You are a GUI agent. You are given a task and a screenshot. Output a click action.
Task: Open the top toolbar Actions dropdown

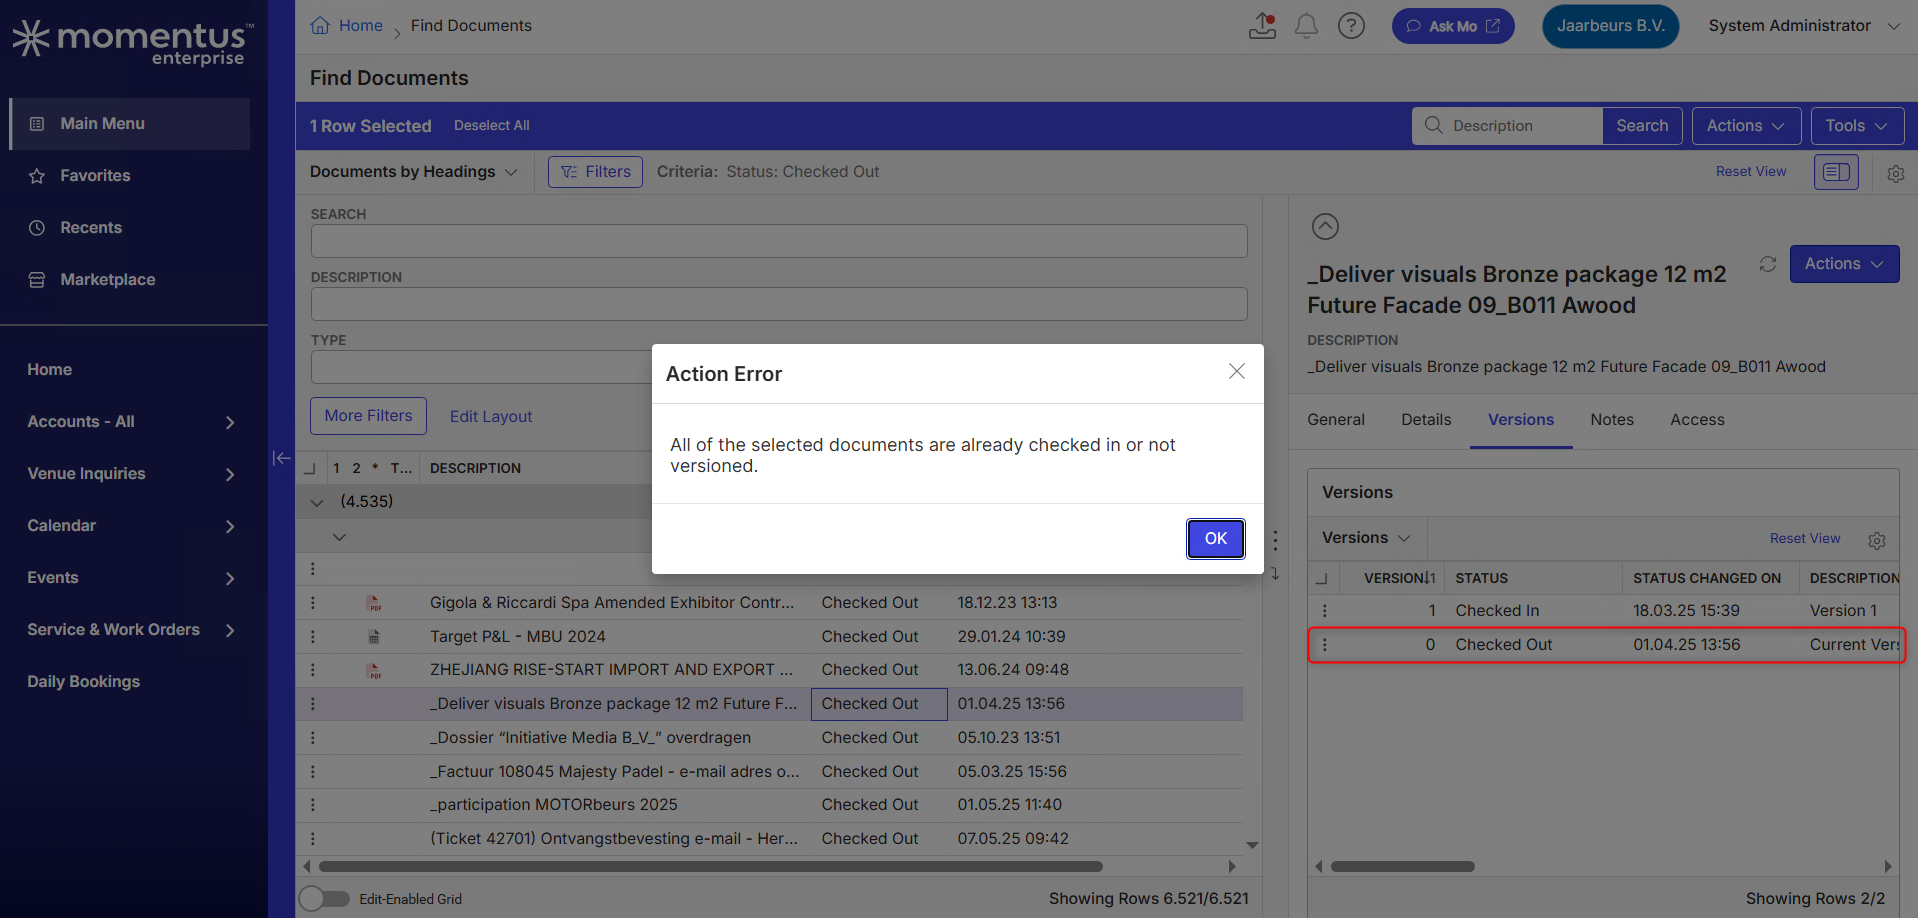point(1746,126)
